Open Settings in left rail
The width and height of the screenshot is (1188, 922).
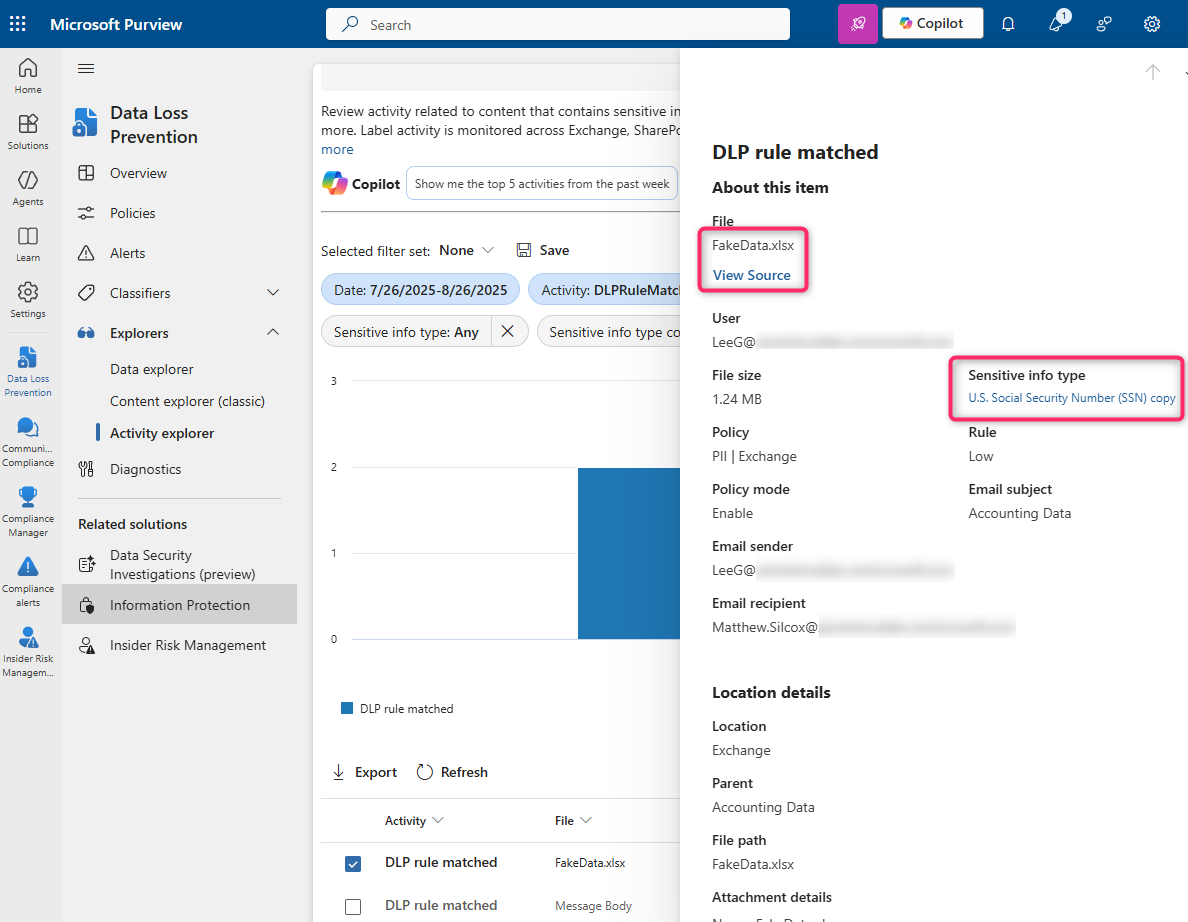pyautogui.click(x=28, y=300)
